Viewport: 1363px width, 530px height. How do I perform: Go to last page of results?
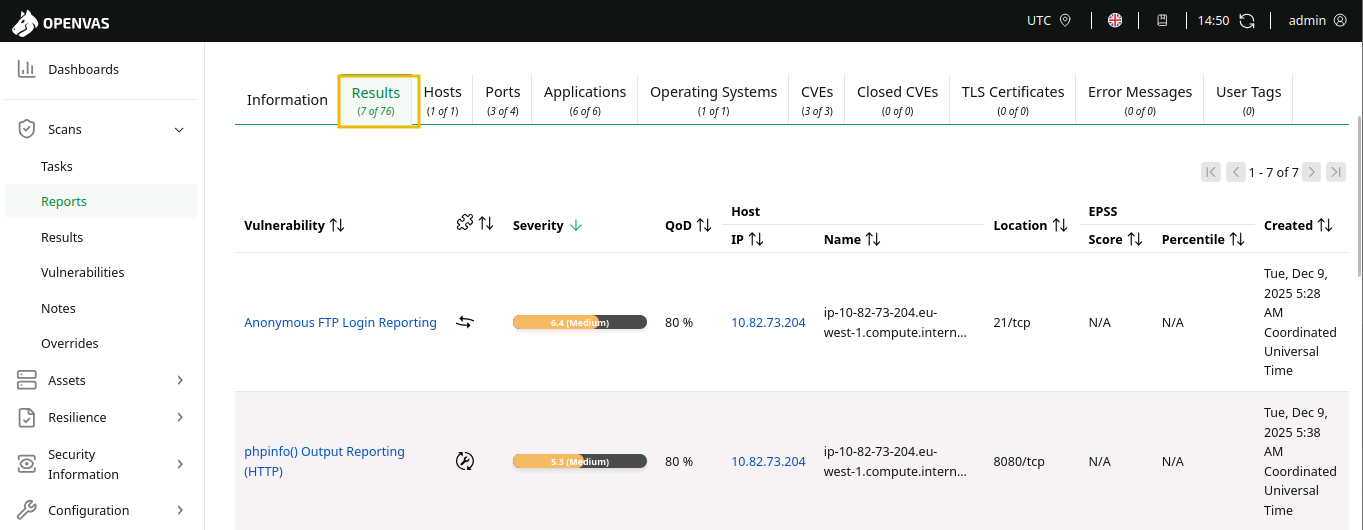pos(1336,172)
